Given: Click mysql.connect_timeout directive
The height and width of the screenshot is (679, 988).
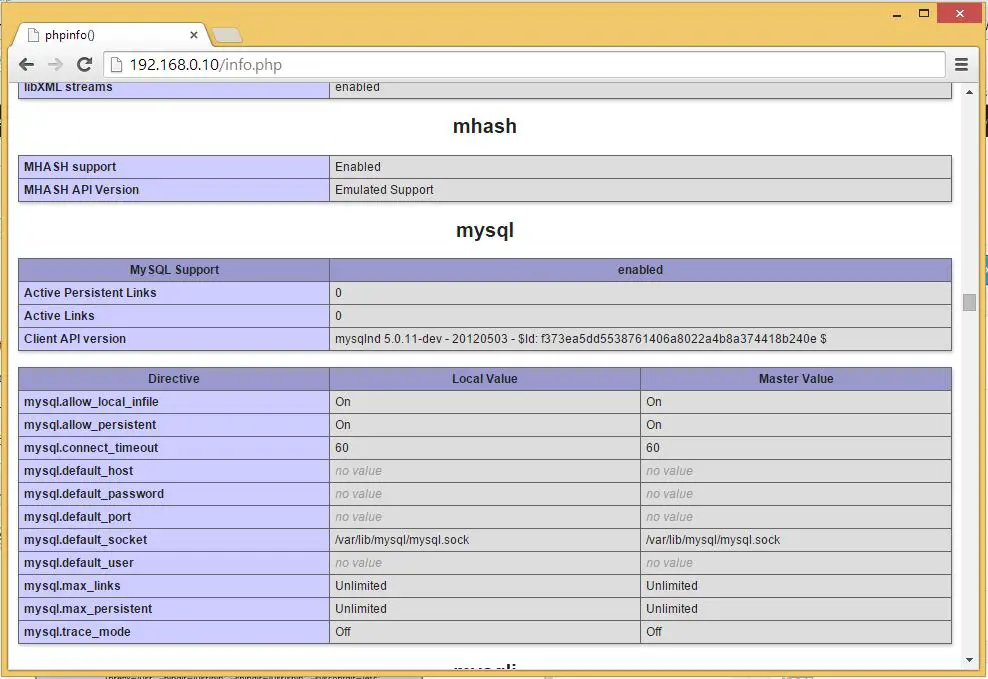Looking at the screenshot, I should [91, 448].
